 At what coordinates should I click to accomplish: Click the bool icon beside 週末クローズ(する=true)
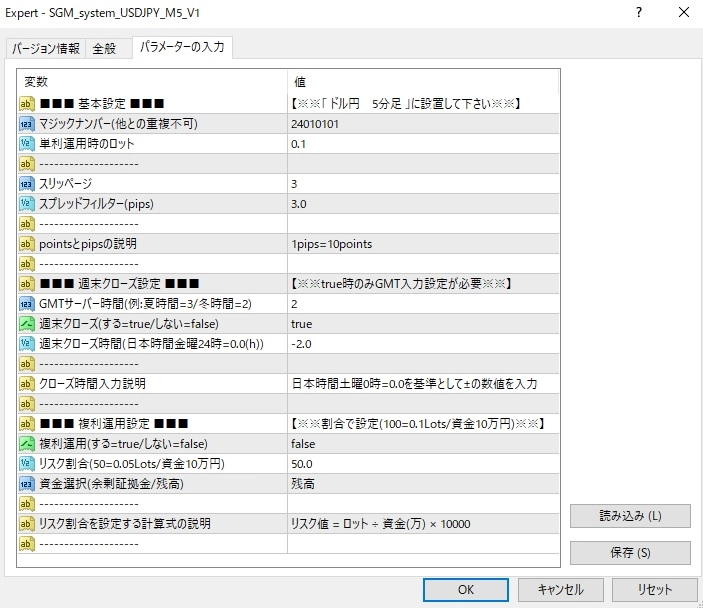click(x=26, y=324)
